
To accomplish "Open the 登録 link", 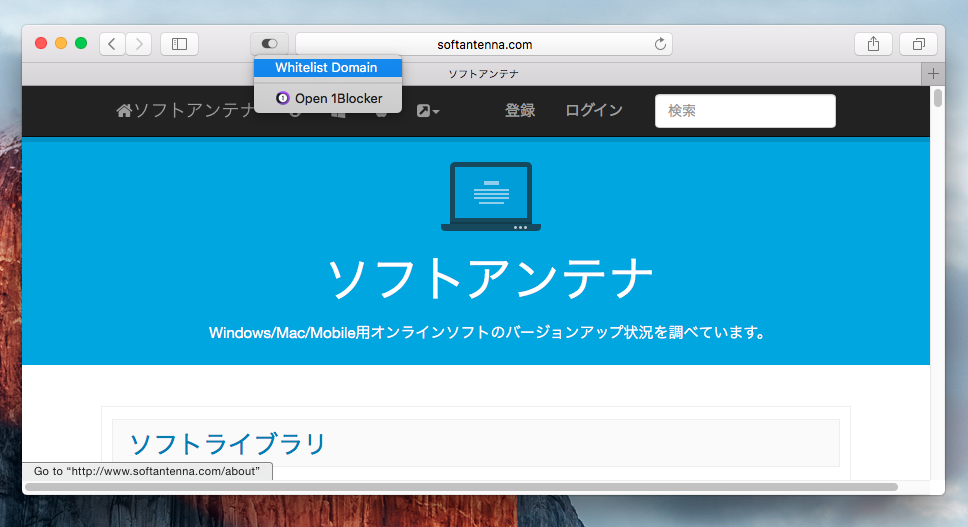I will click(x=520, y=110).
